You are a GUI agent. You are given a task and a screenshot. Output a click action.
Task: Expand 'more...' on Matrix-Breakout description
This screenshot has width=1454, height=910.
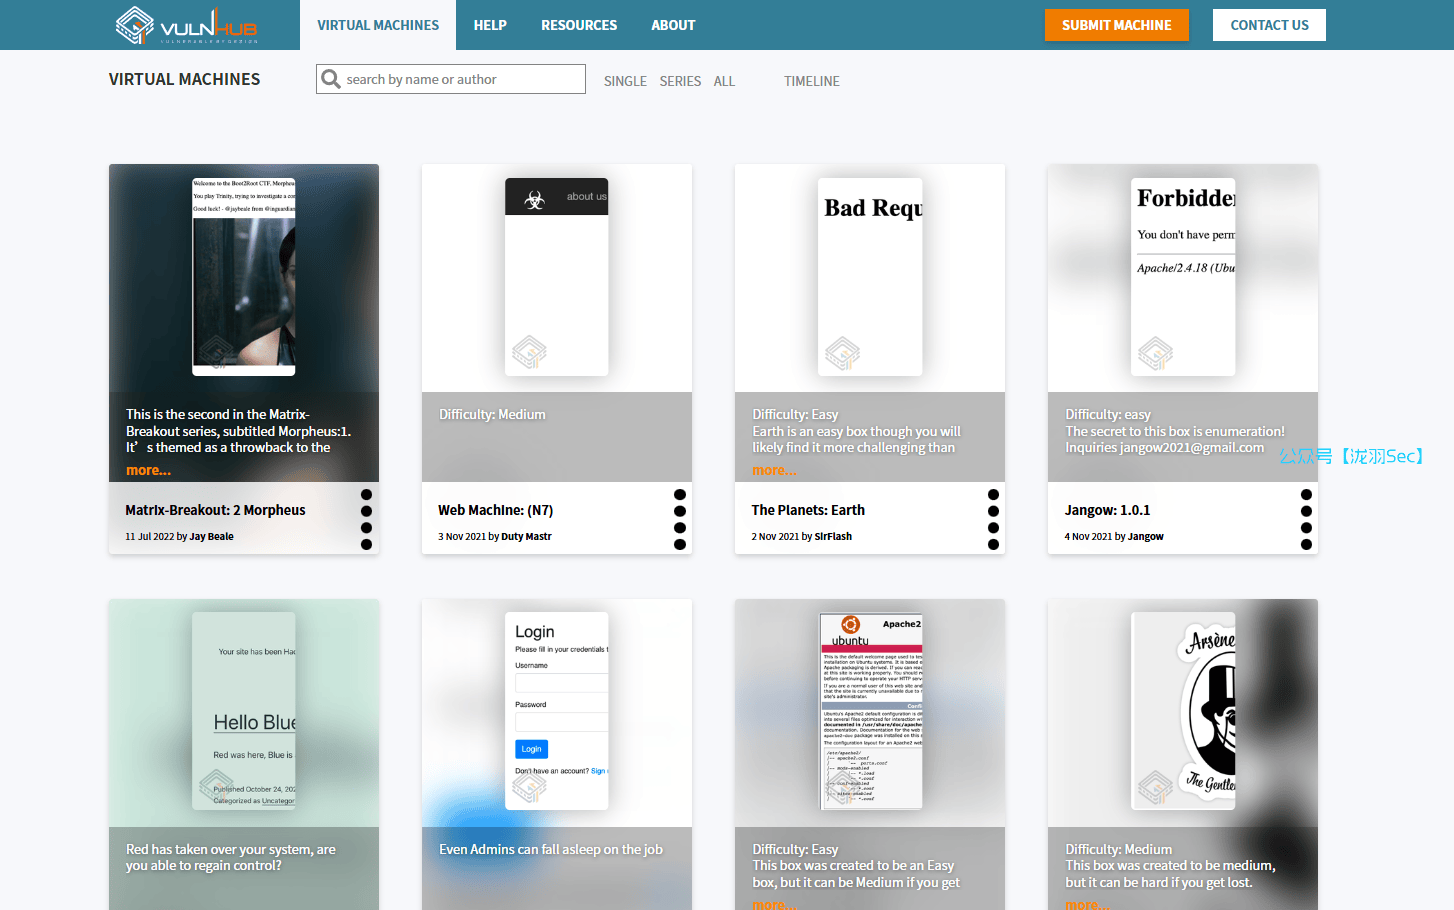click(148, 470)
